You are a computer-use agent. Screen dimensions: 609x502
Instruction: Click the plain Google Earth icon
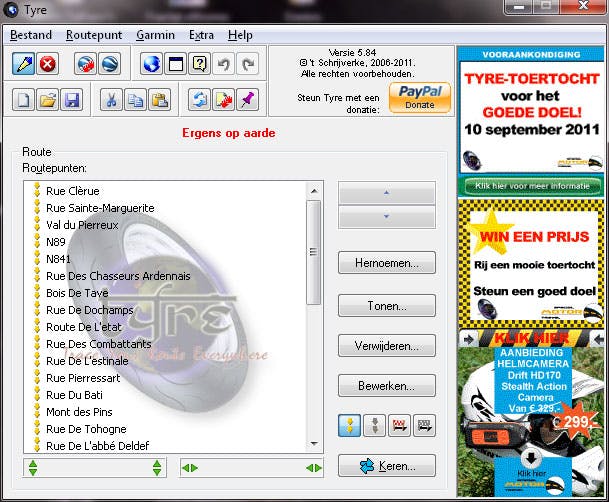(109, 64)
